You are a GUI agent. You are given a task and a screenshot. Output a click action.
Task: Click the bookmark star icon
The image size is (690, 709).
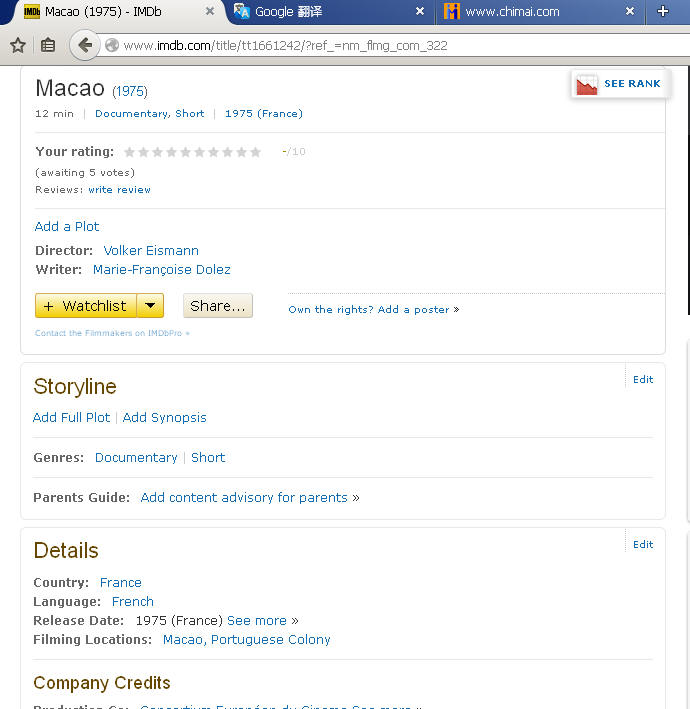pyautogui.click(x=18, y=45)
